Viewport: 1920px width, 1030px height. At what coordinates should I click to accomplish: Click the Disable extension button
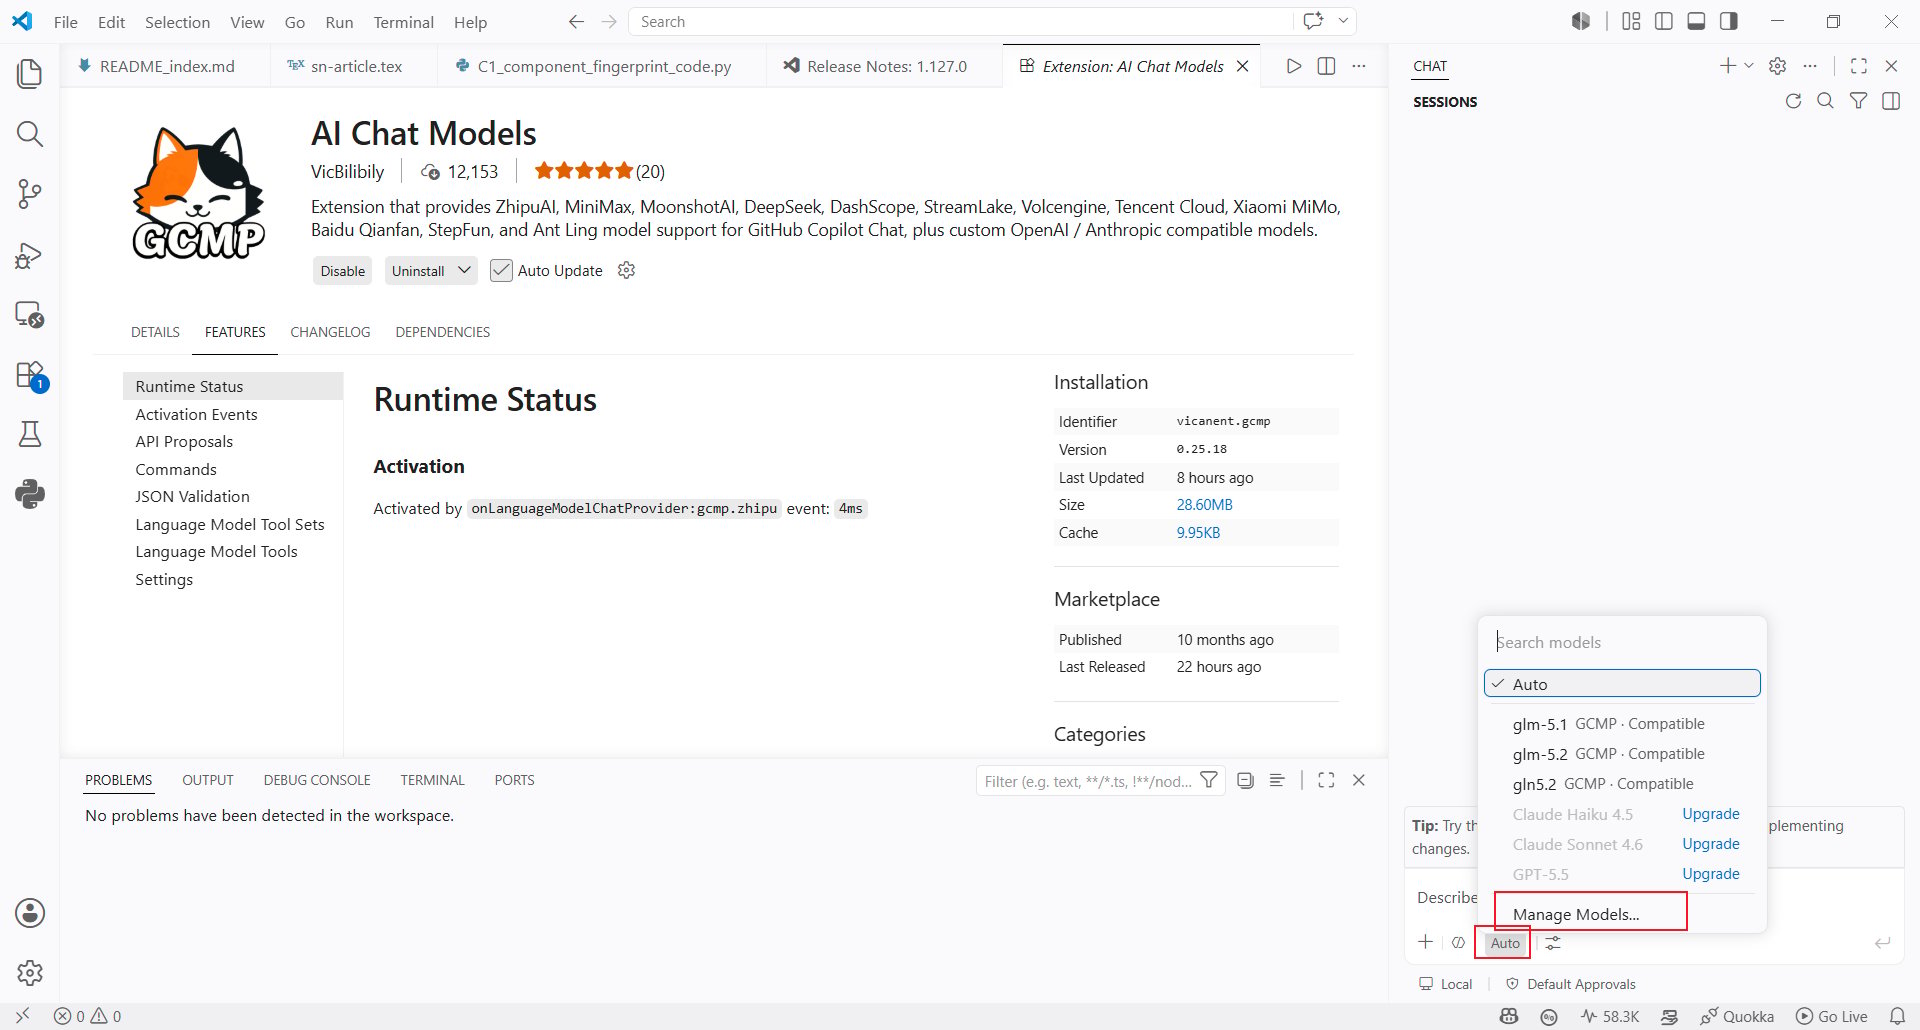point(343,271)
